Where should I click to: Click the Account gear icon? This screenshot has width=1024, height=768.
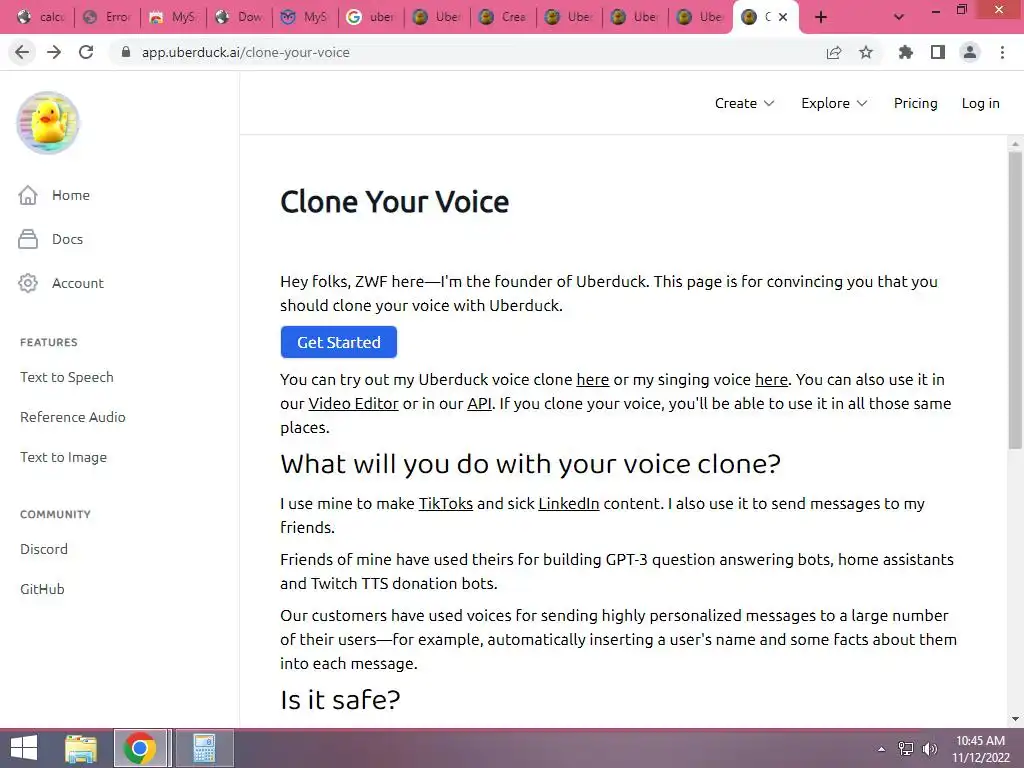(28, 283)
